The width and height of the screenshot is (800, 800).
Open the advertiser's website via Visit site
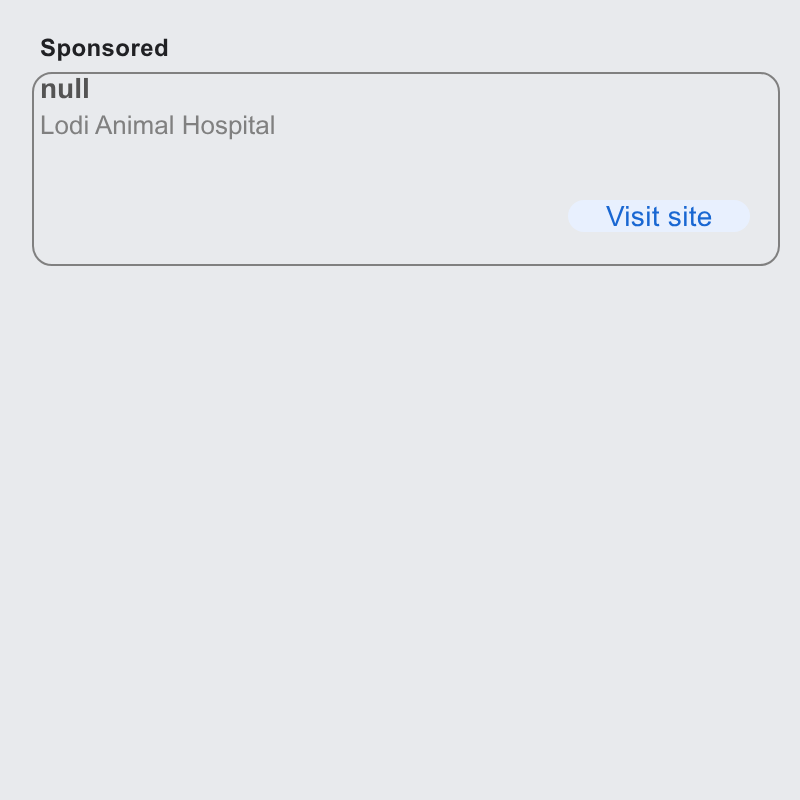[659, 216]
